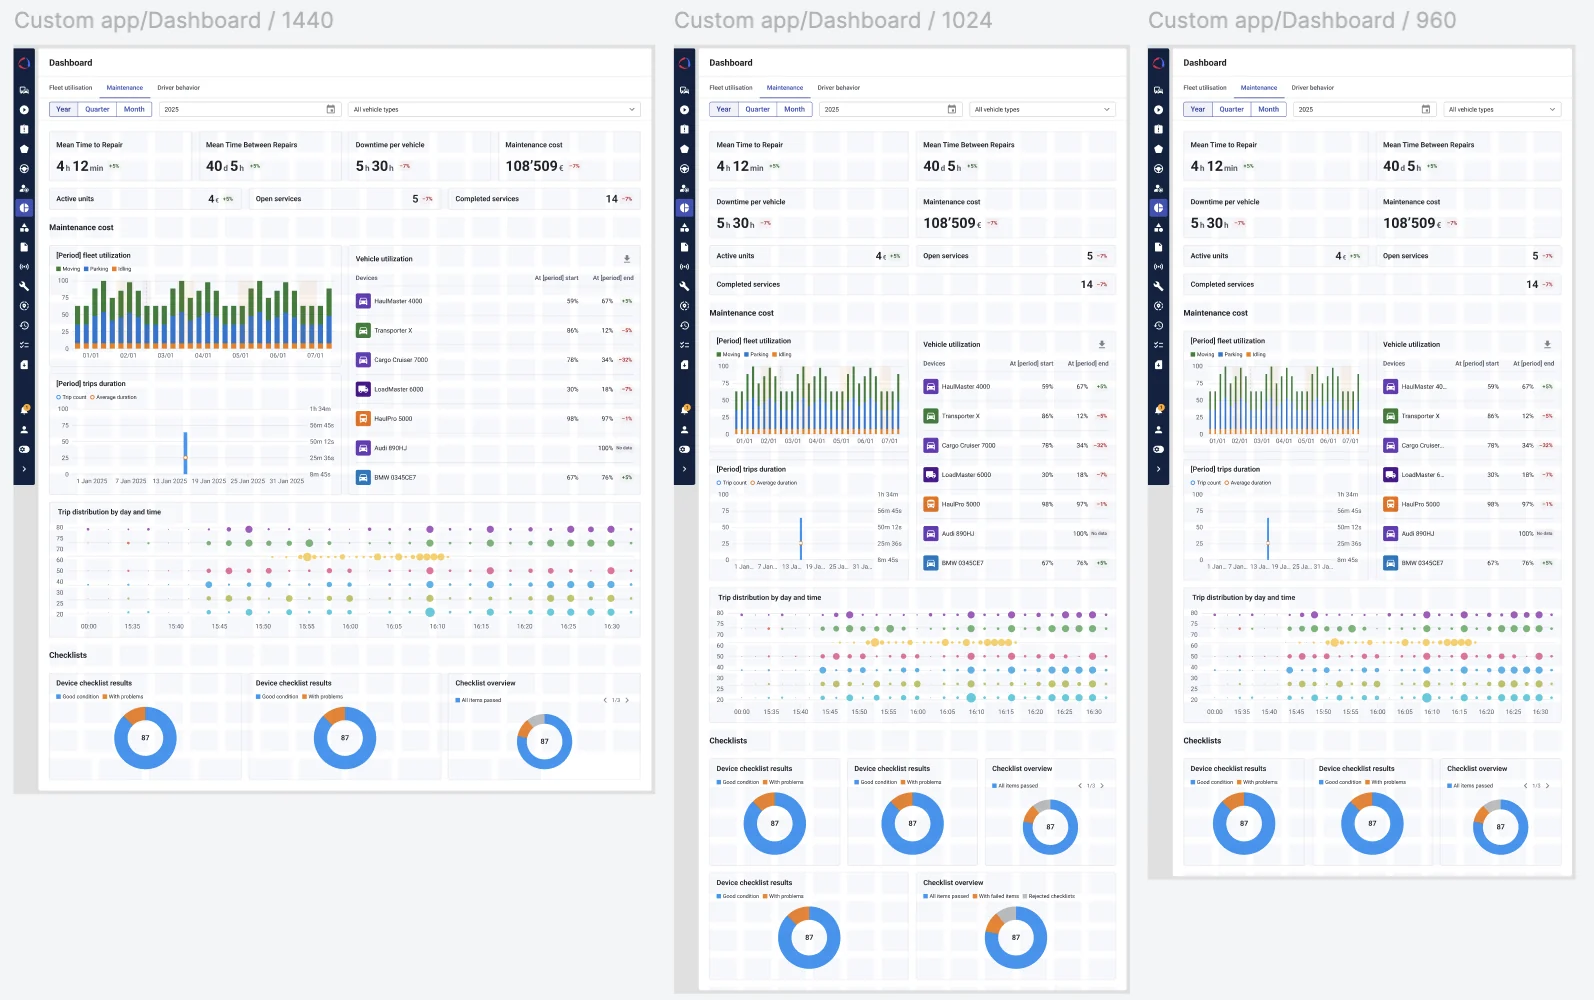Switch period to Month in the 1440 frame
The height and width of the screenshot is (1000, 1594).
coord(134,109)
